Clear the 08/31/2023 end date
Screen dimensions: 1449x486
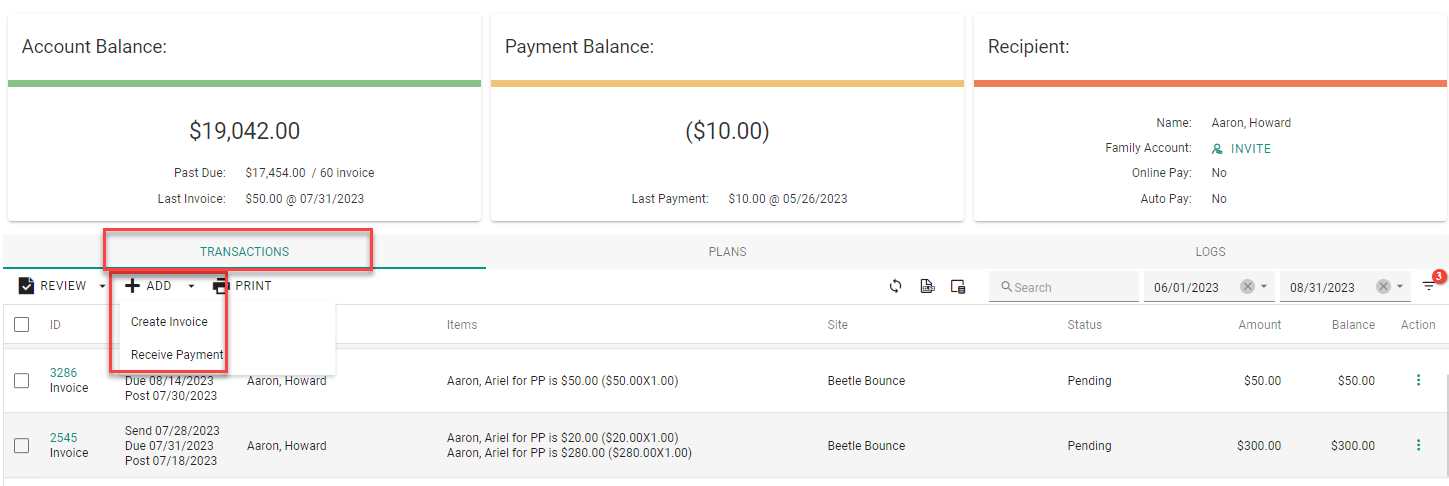point(1383,287)
